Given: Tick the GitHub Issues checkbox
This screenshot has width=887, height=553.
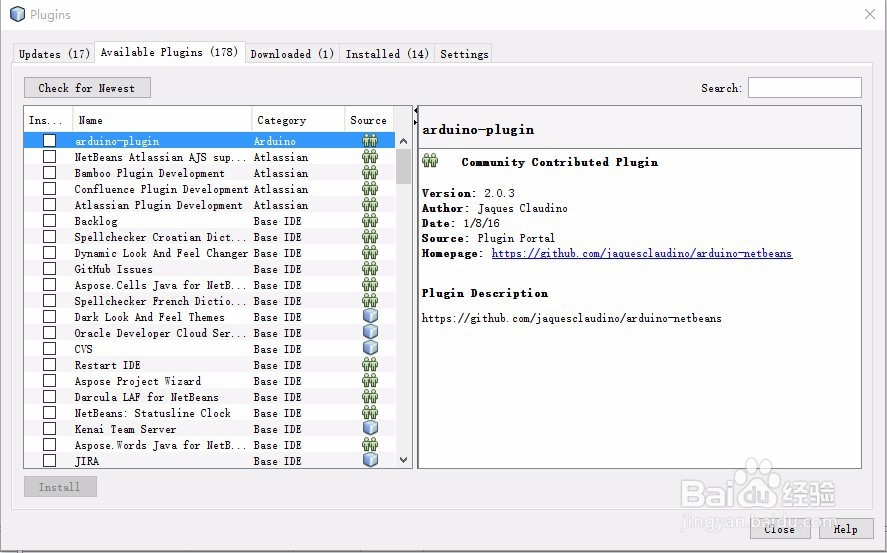Looking at the screenshot, I should (x=50, y=269).
